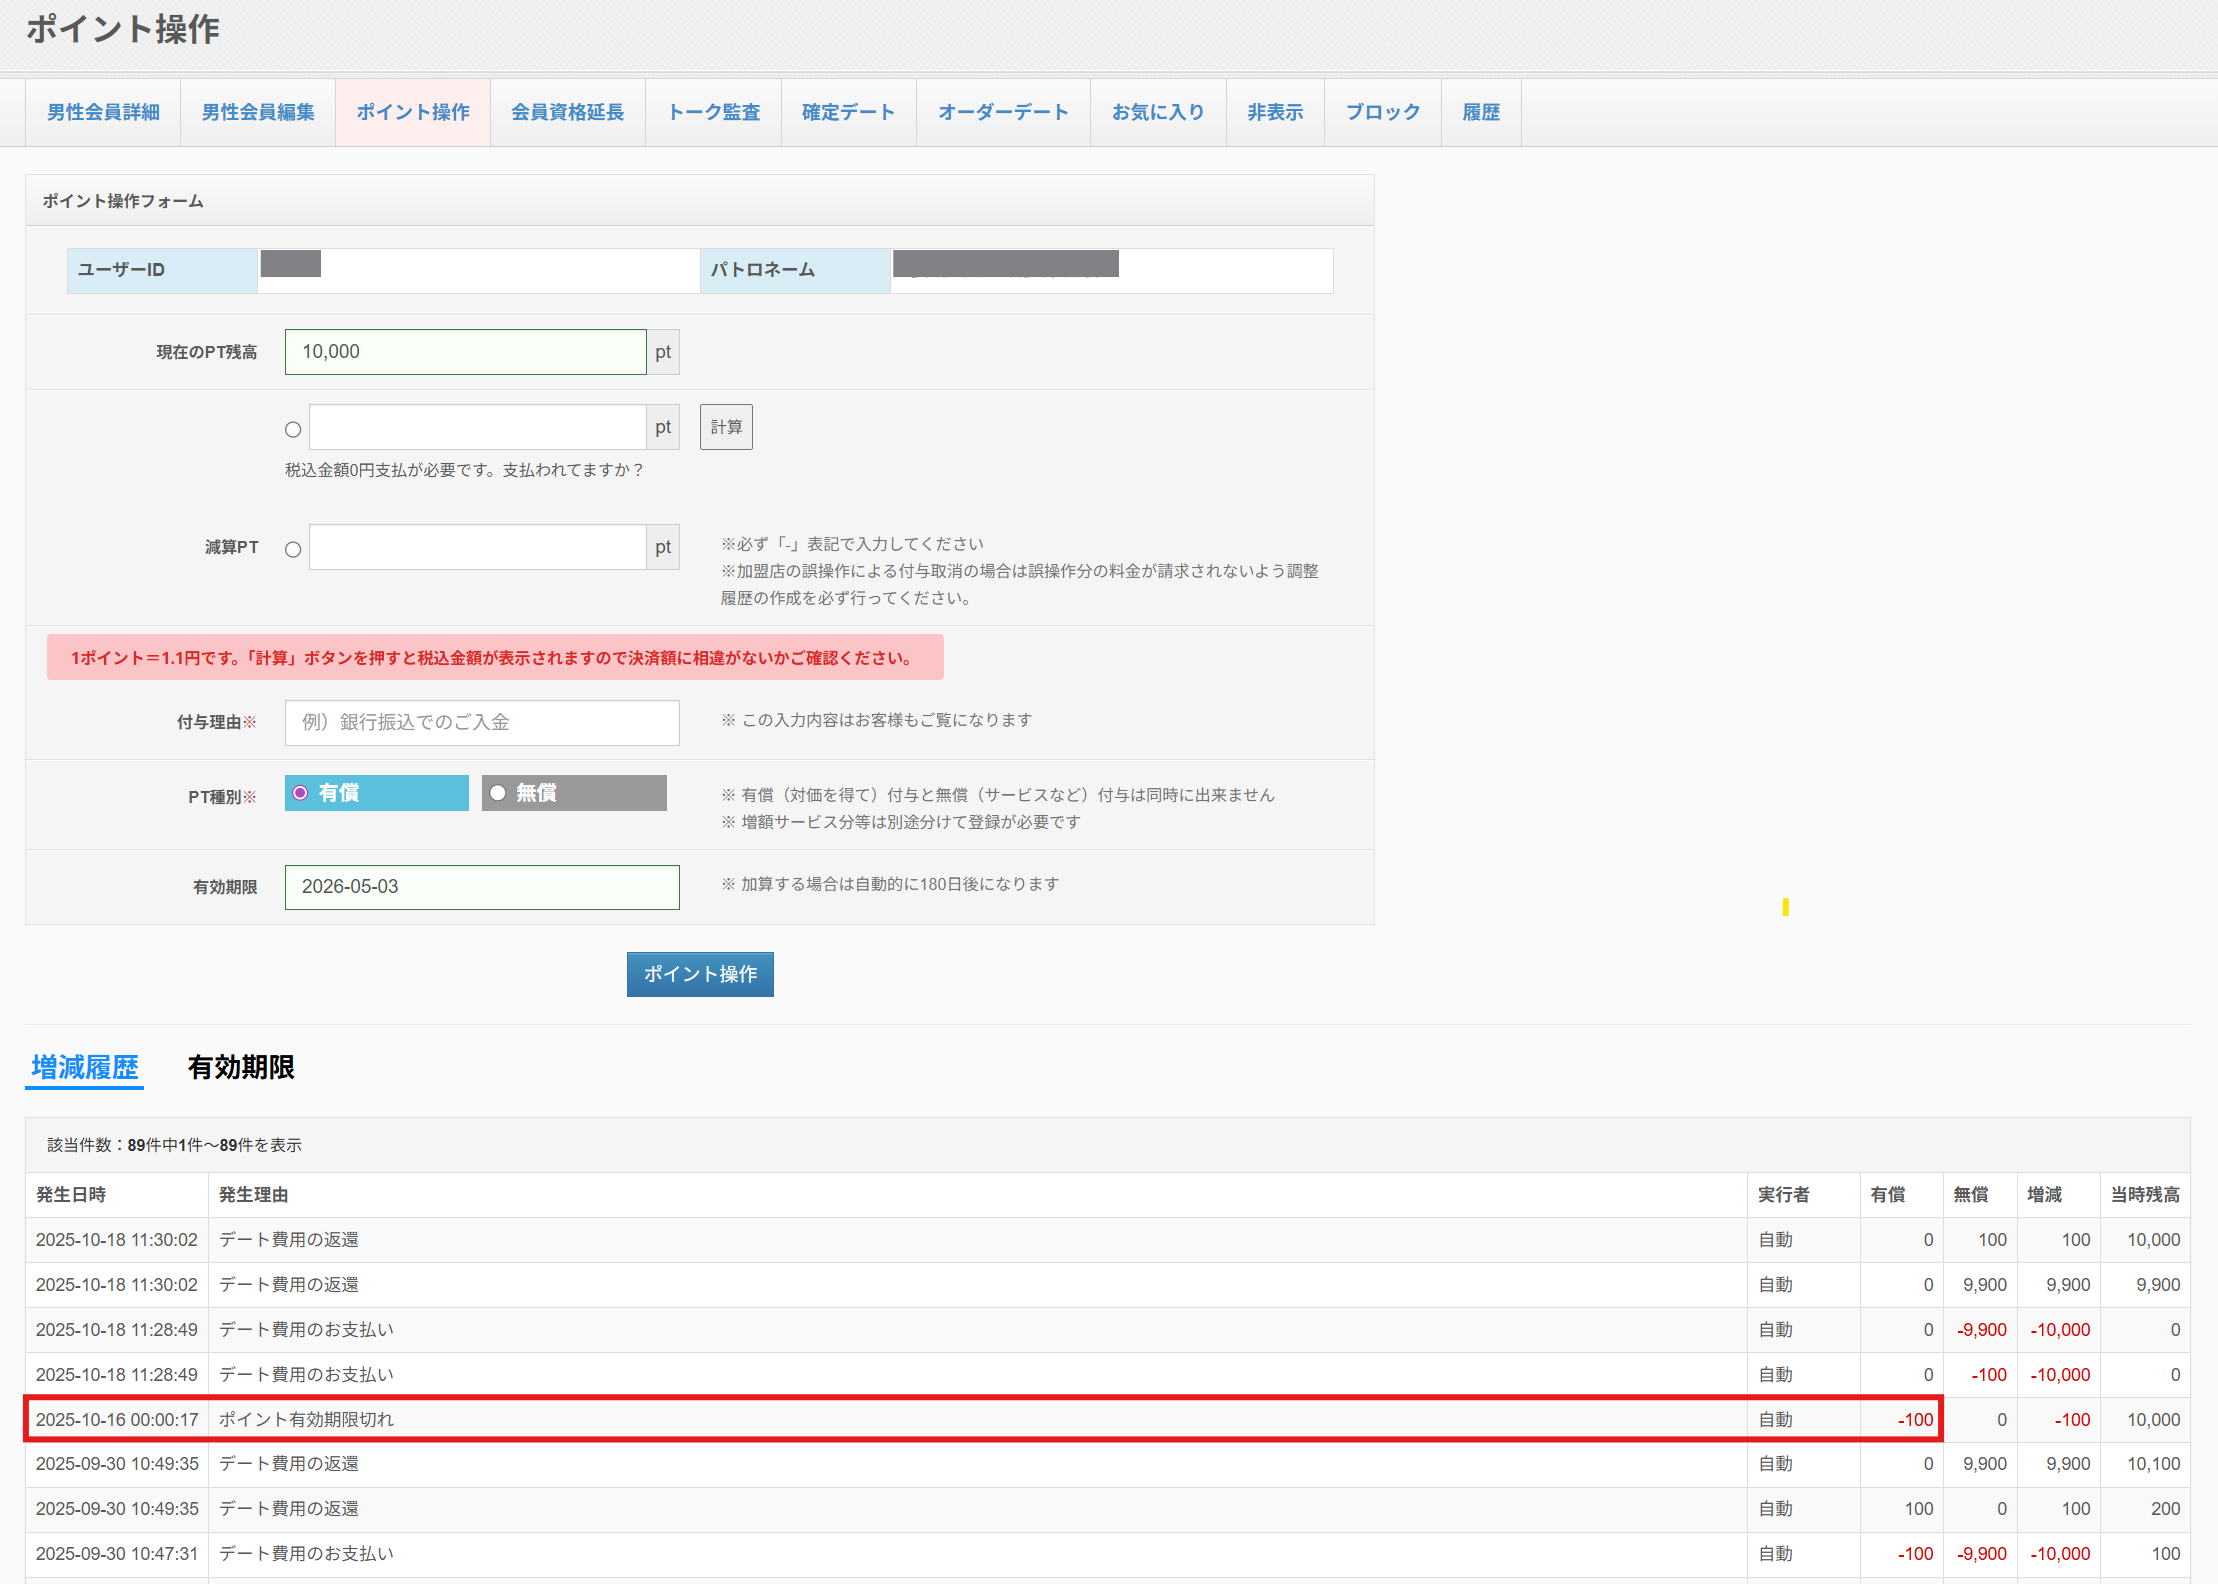Open the 履歴 tab
The width and height of the screenshot is (2218, 1584).
[1480, 112]
